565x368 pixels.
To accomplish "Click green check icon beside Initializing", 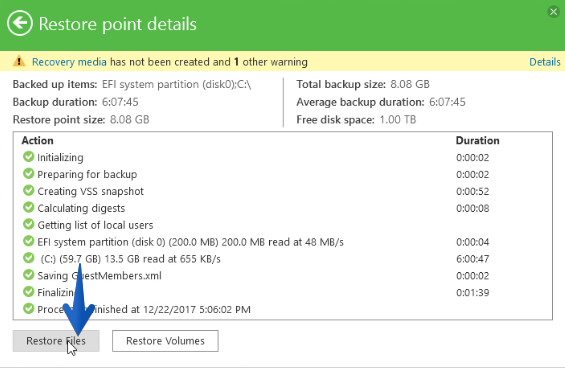I will (x=28, y=157).
